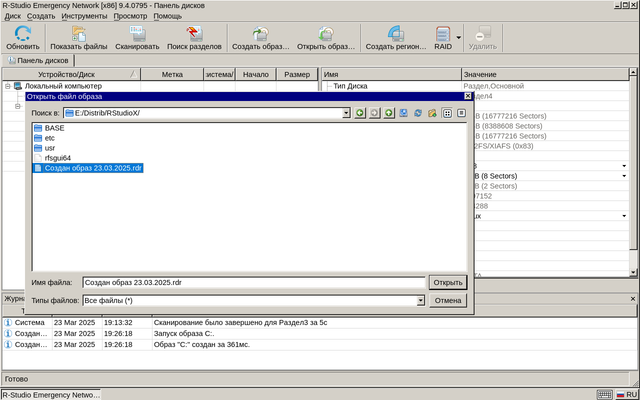
Task: Sort by Устройство/Диск column header
Action: 71,74
